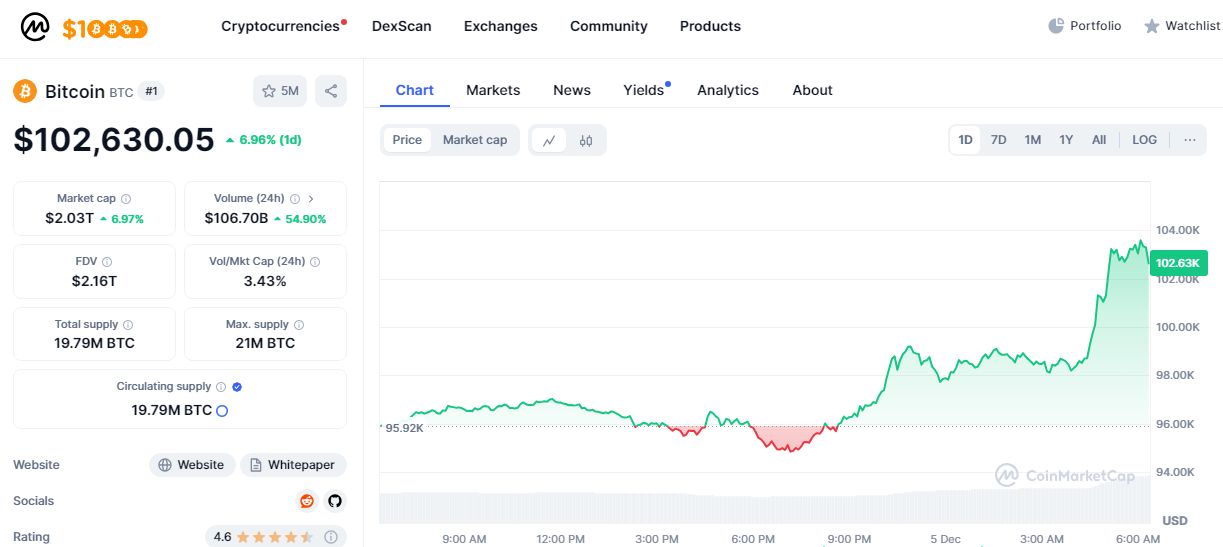Image resolution: width=1223 pixels, height=547 pixels.
Task: Open the Bitcoin Whitepaper button
Action: pos(293,465)
